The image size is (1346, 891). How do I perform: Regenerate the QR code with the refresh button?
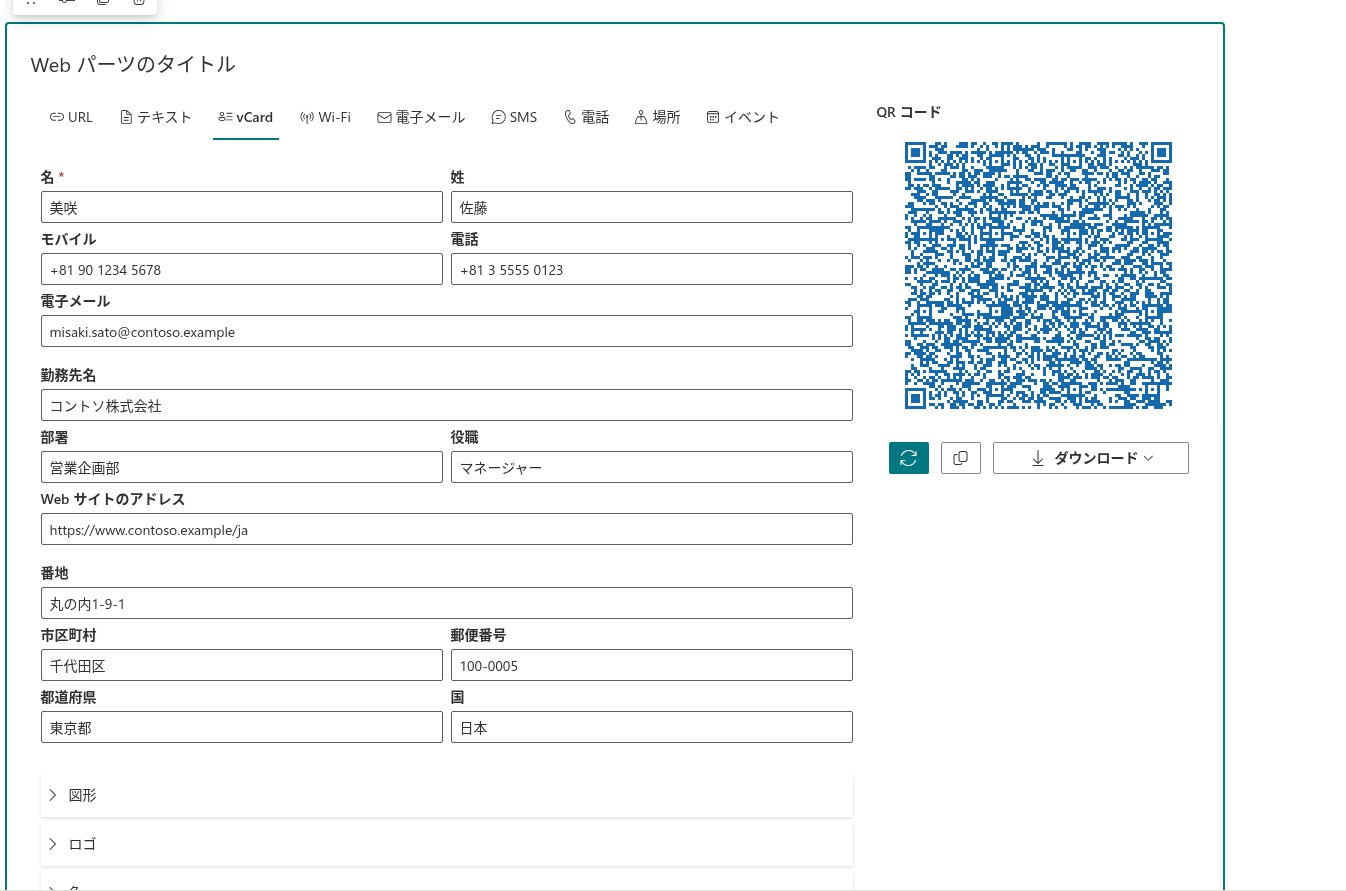click(x=908, y=458)
